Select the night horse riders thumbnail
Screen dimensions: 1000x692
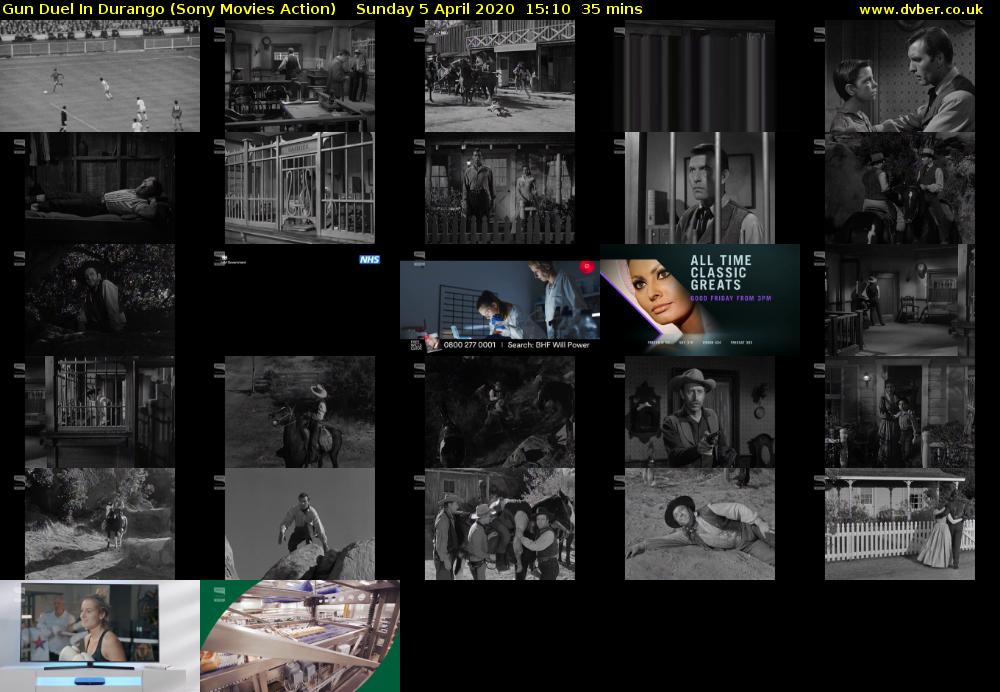900,188
